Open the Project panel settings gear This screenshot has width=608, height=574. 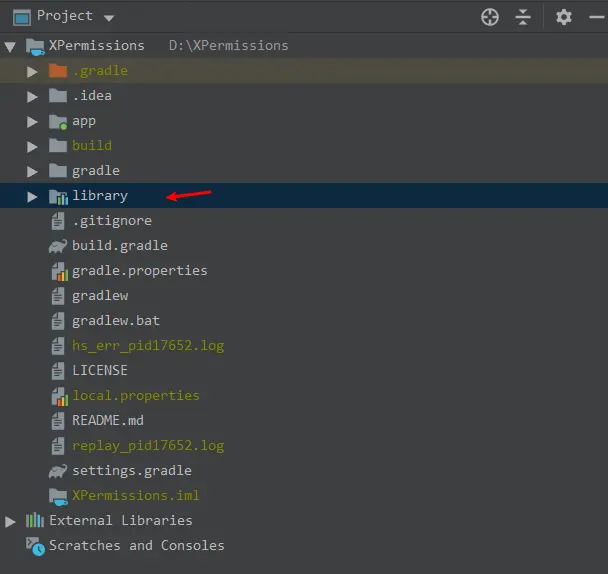[563, 17]
